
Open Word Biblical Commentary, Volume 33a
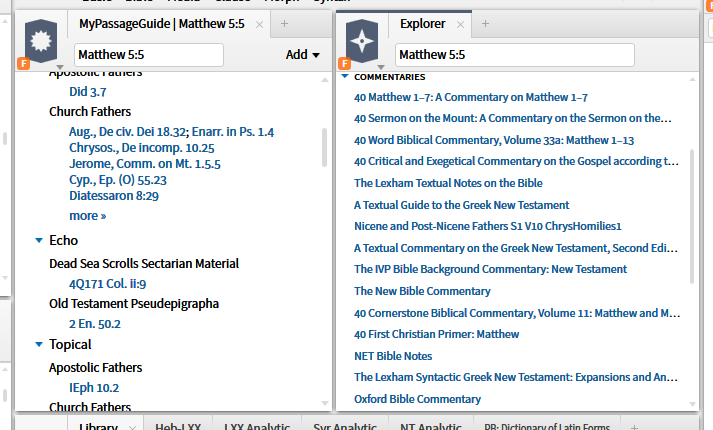pyautogui.click(x=494, y=140)
